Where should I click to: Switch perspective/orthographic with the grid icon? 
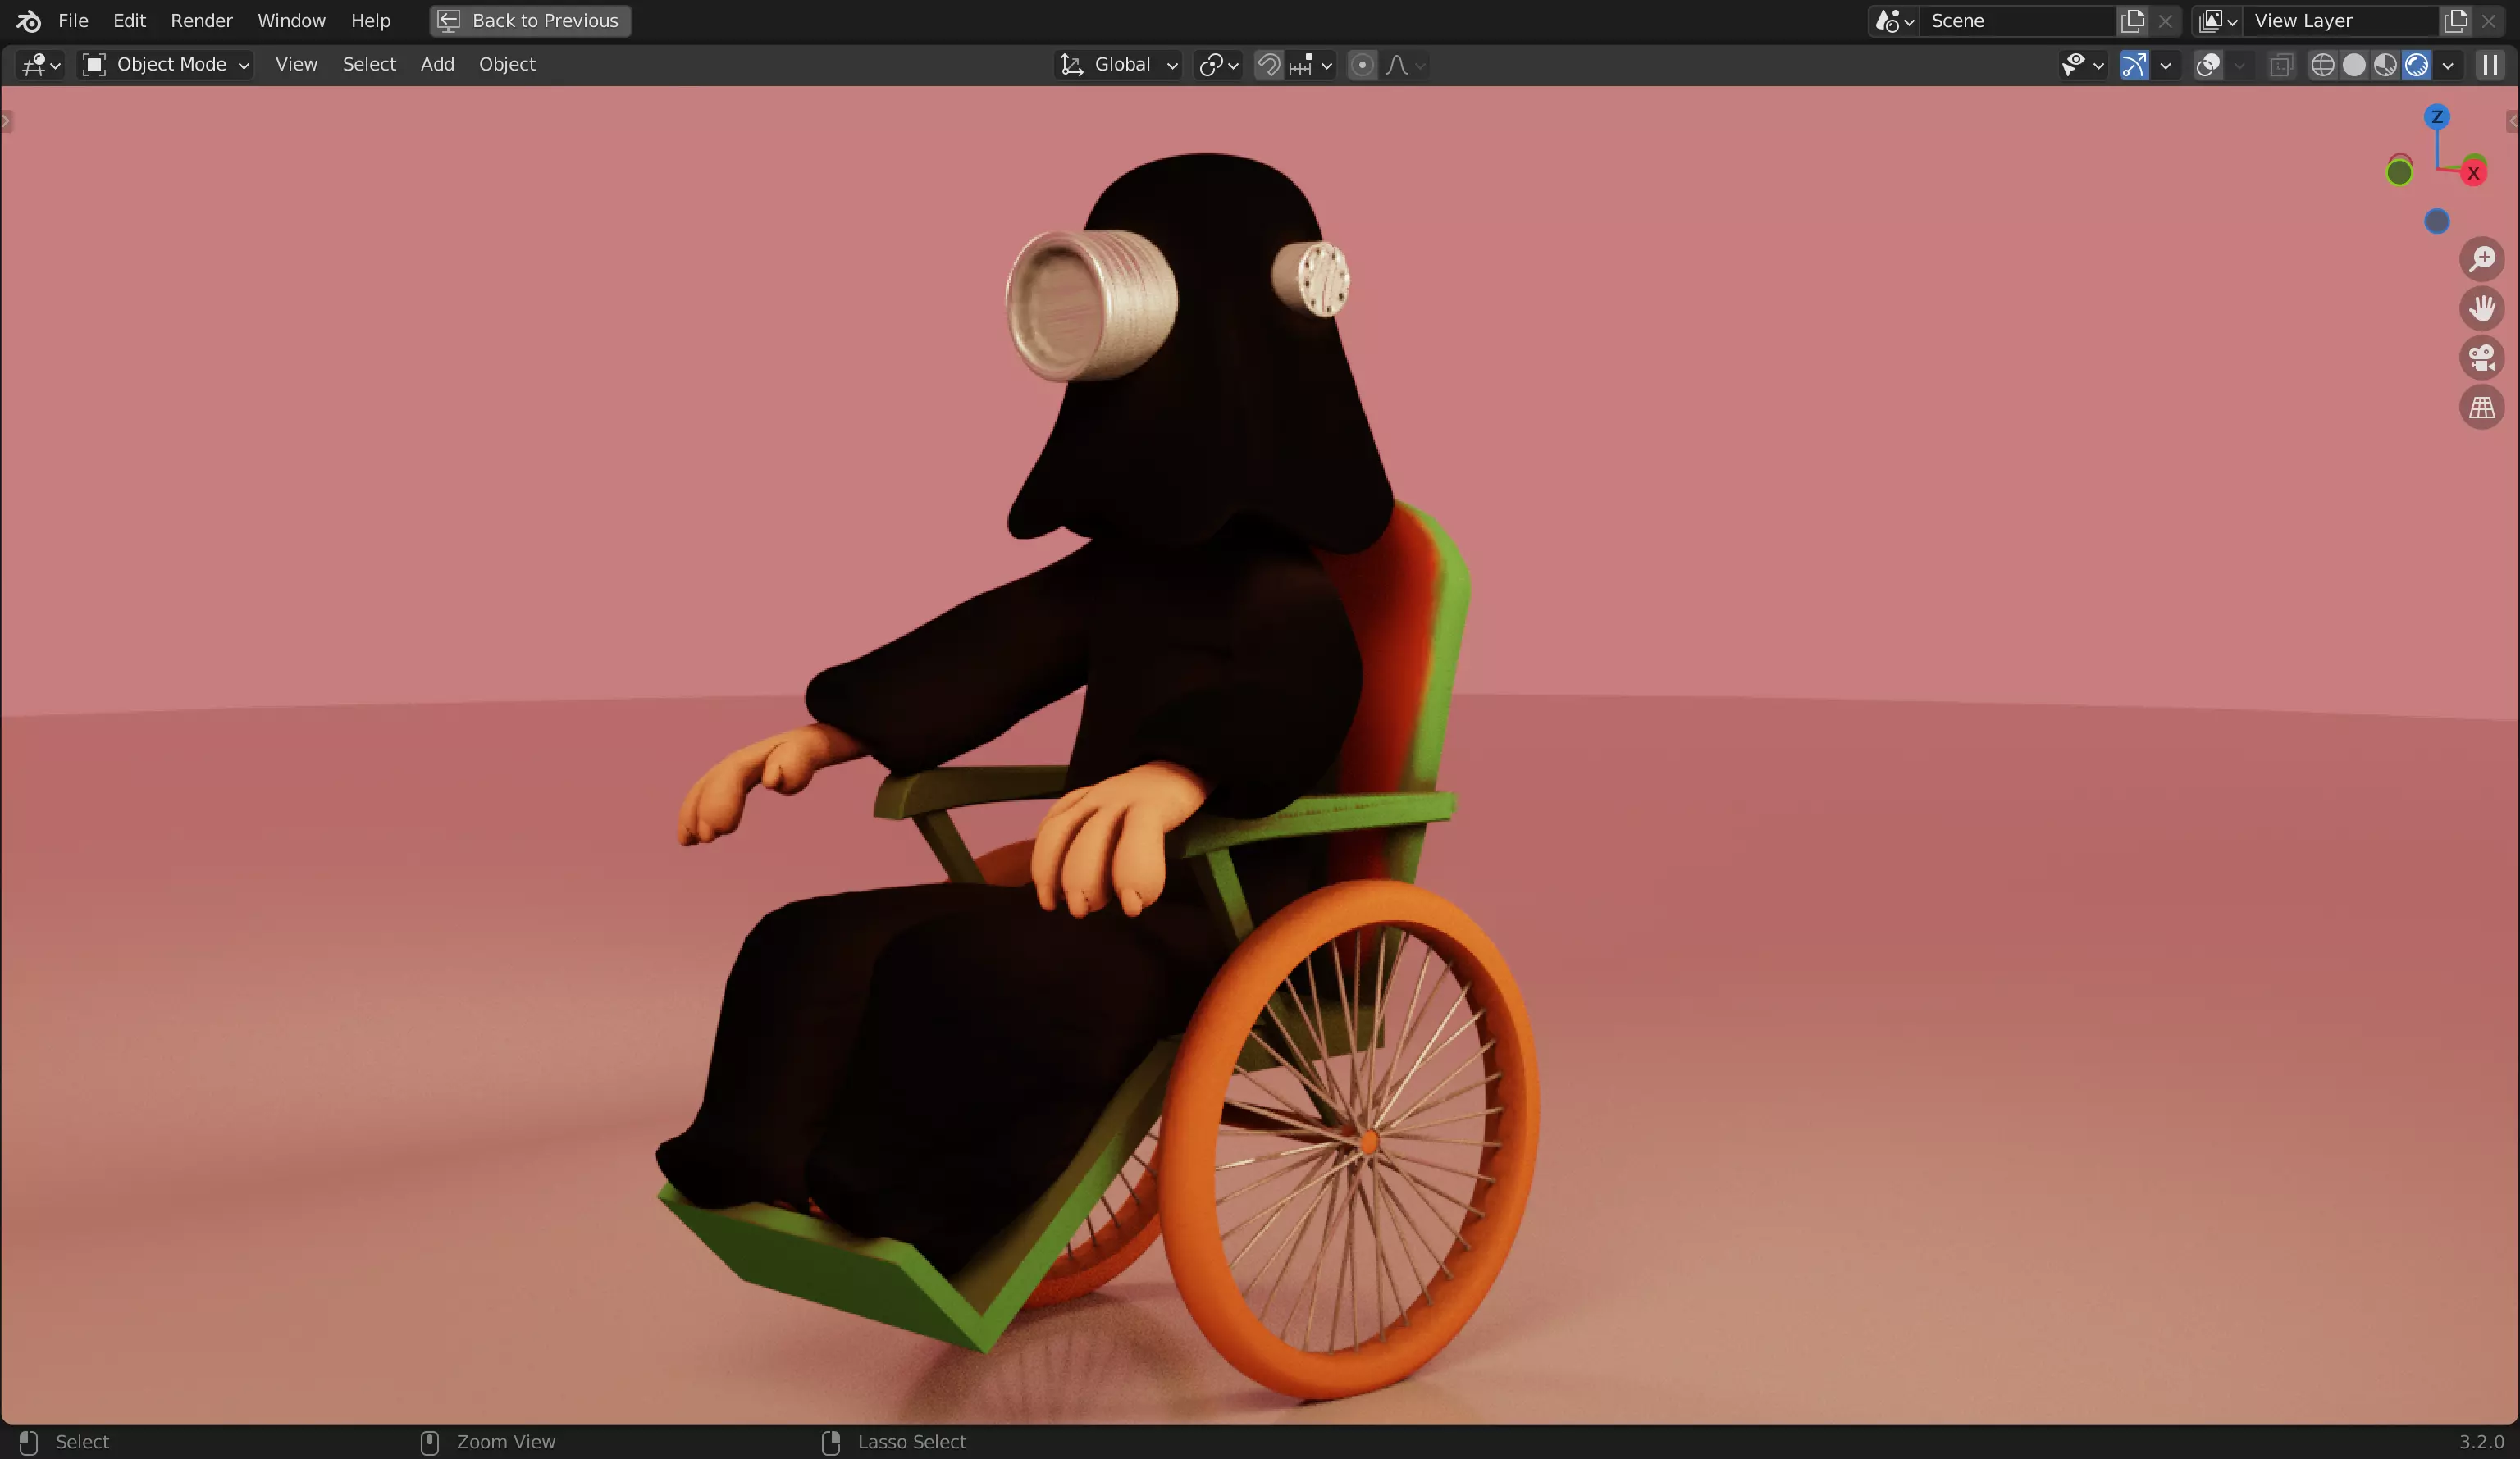2481,408
